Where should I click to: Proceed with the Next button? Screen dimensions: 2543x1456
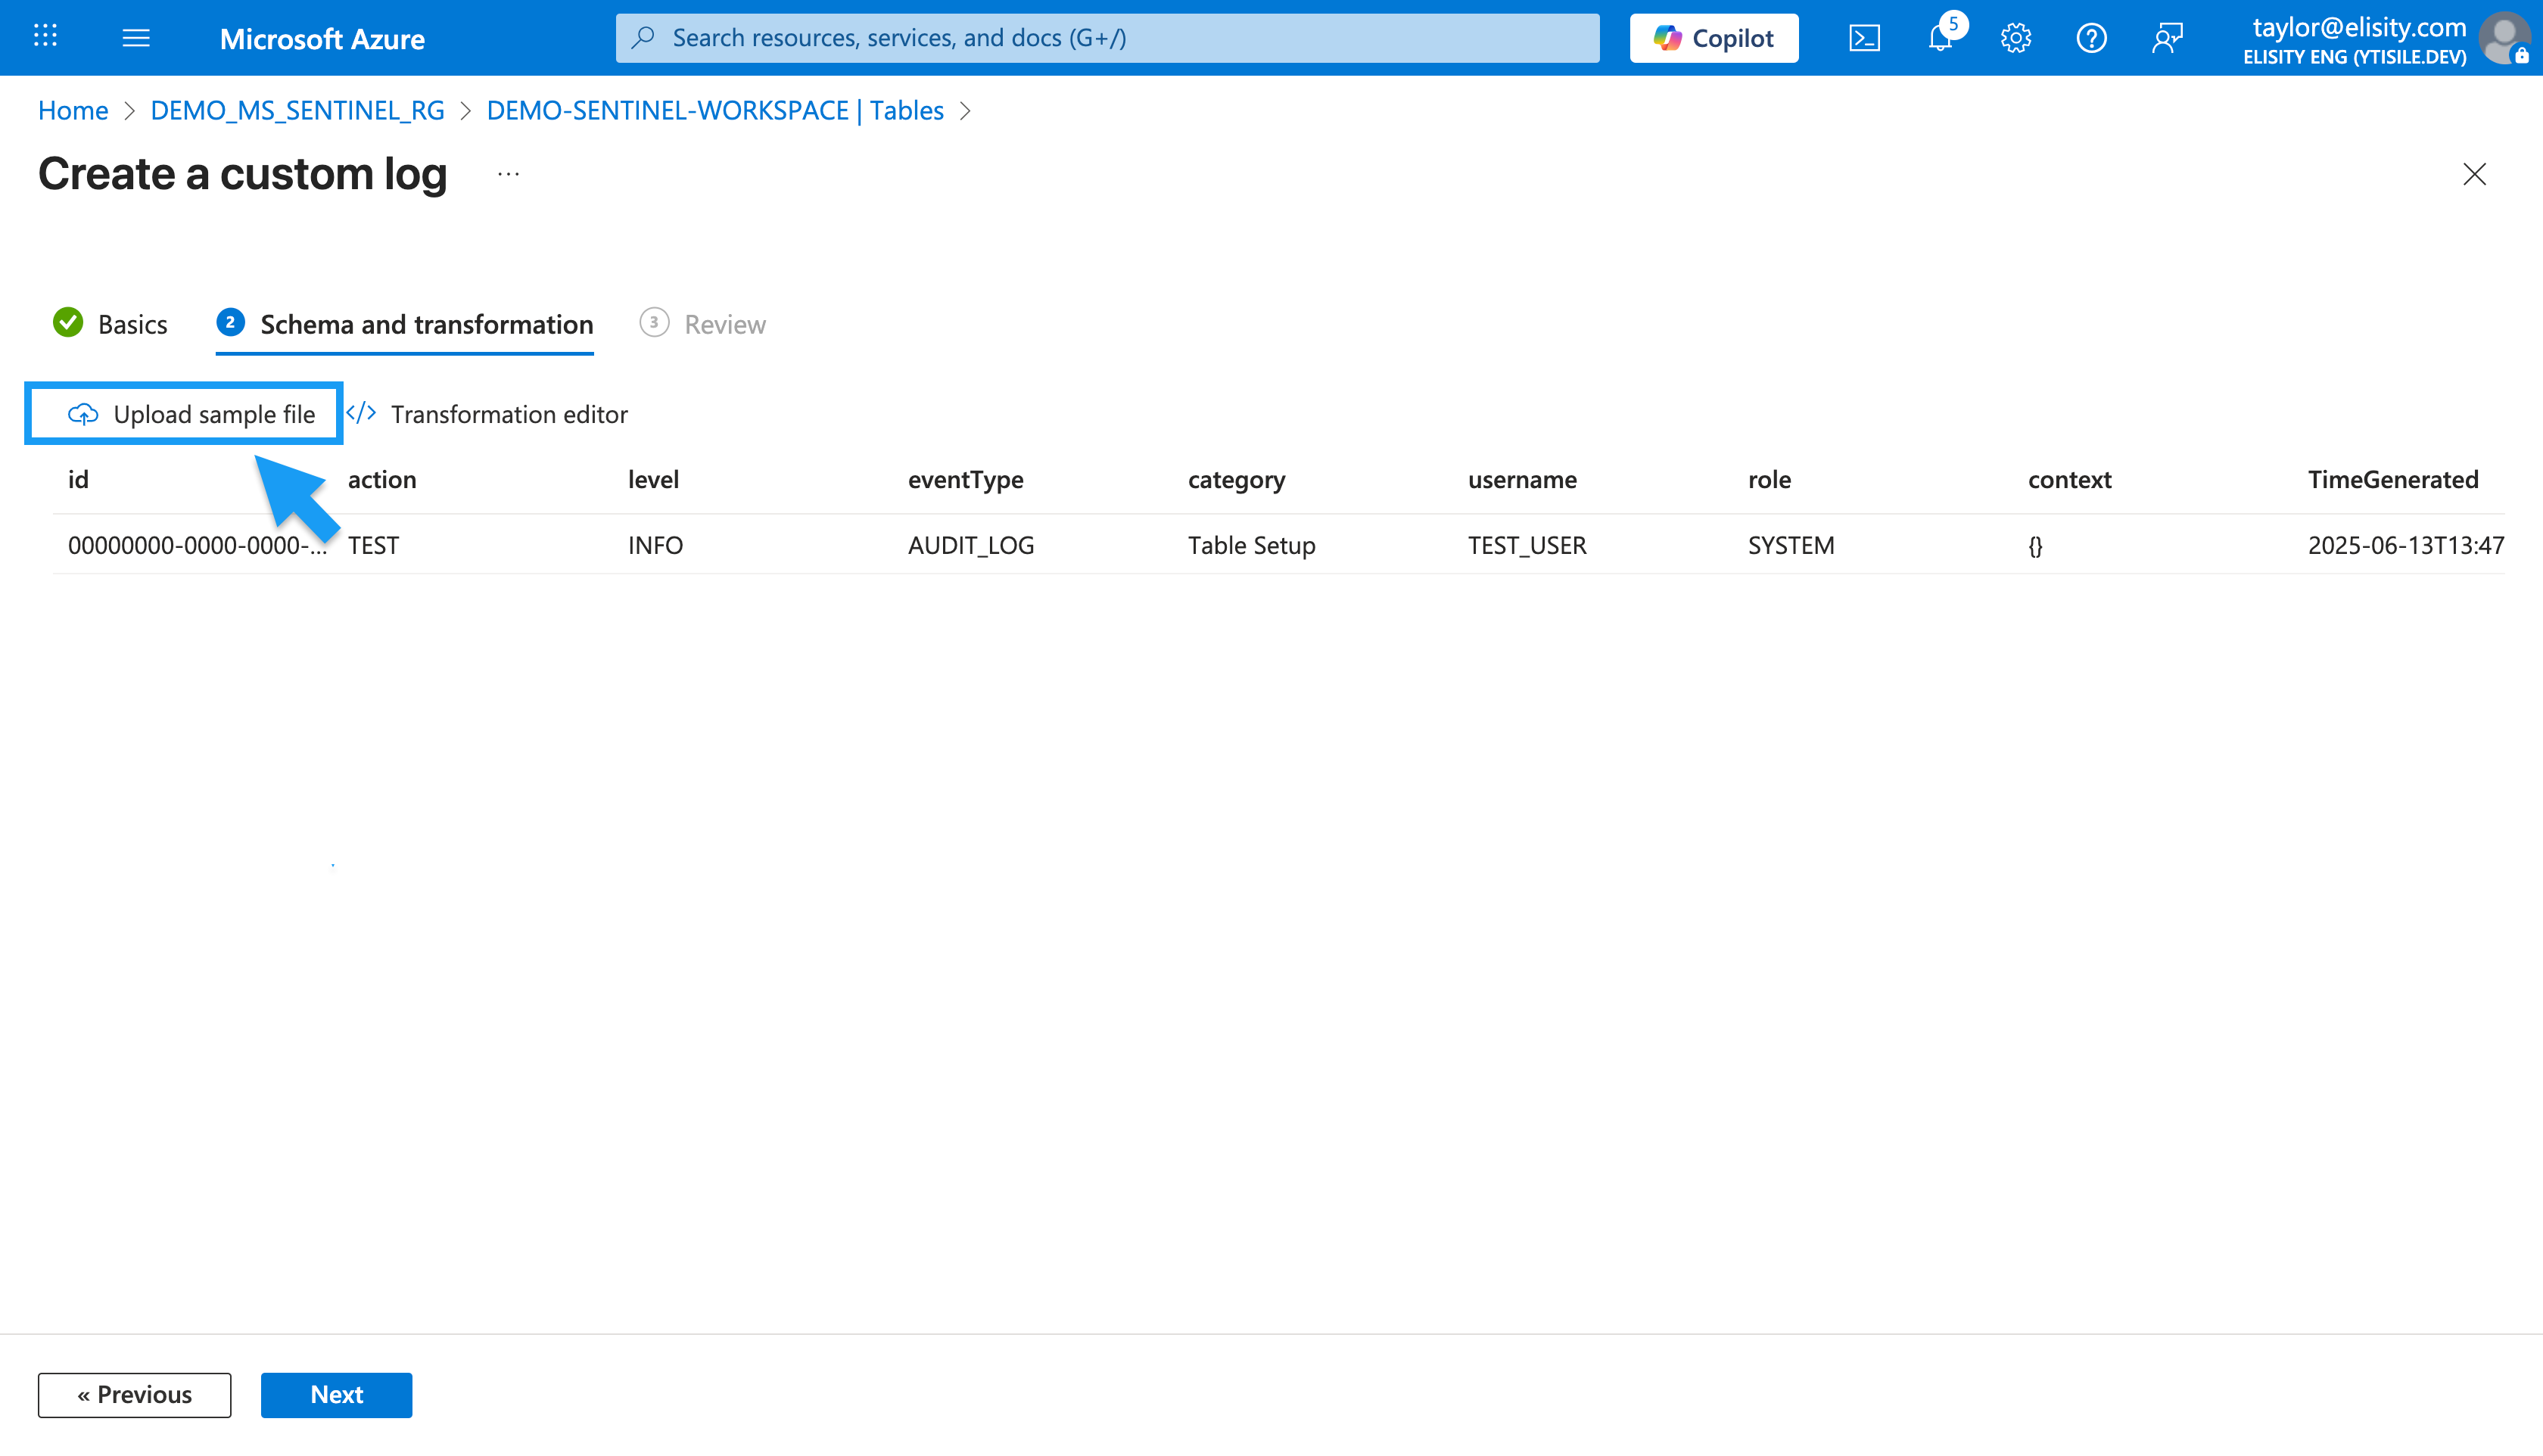[336, 1395]
